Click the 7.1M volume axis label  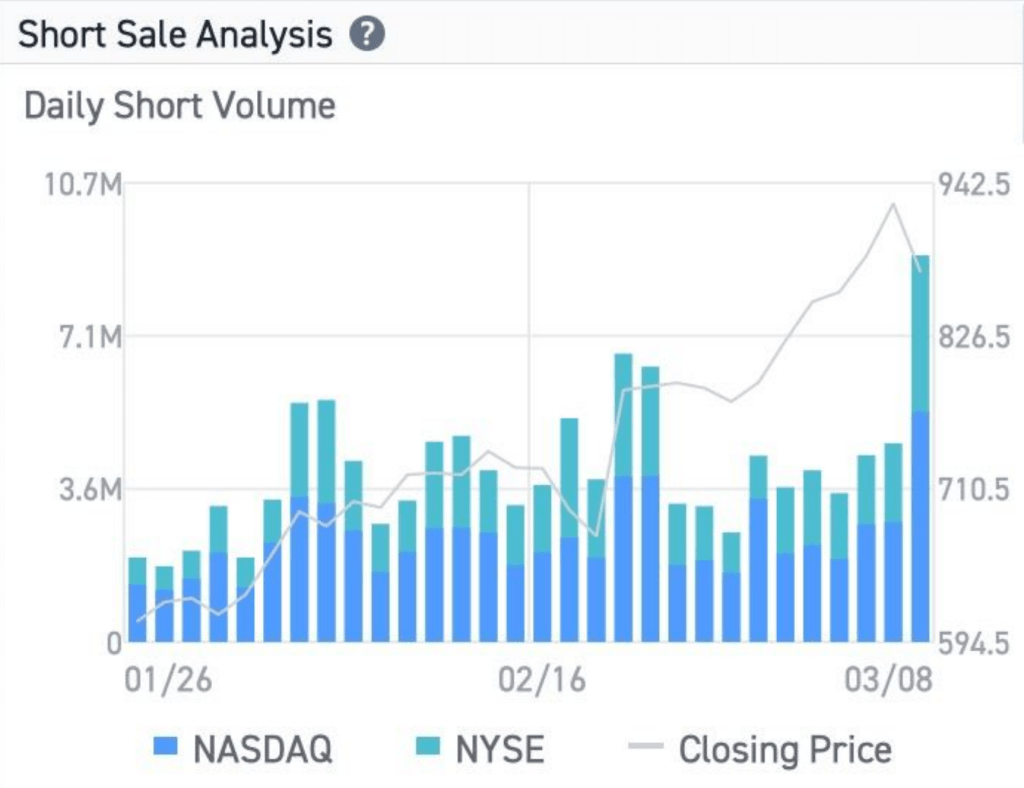point(87,338)
